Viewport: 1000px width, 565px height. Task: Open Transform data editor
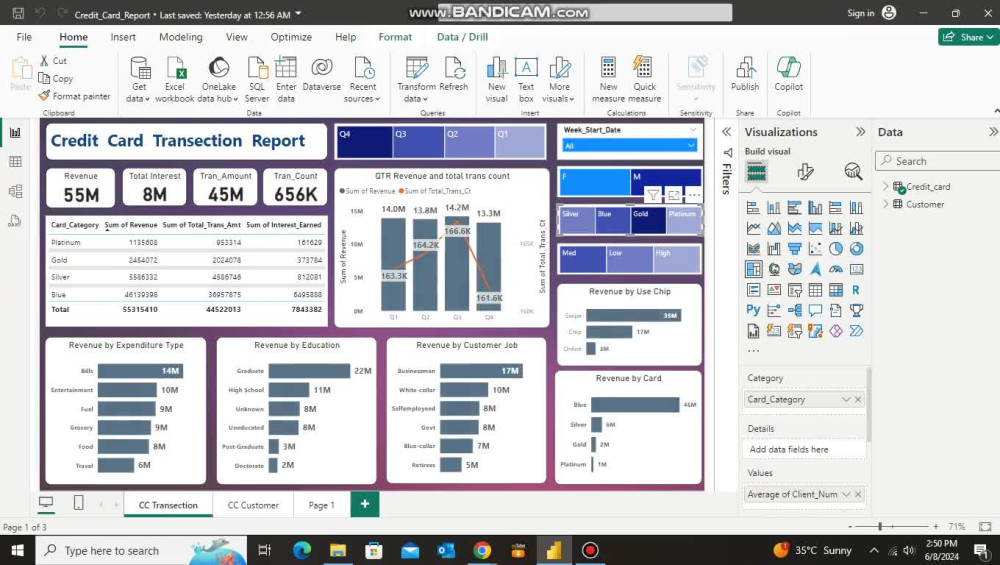point(416,79)
